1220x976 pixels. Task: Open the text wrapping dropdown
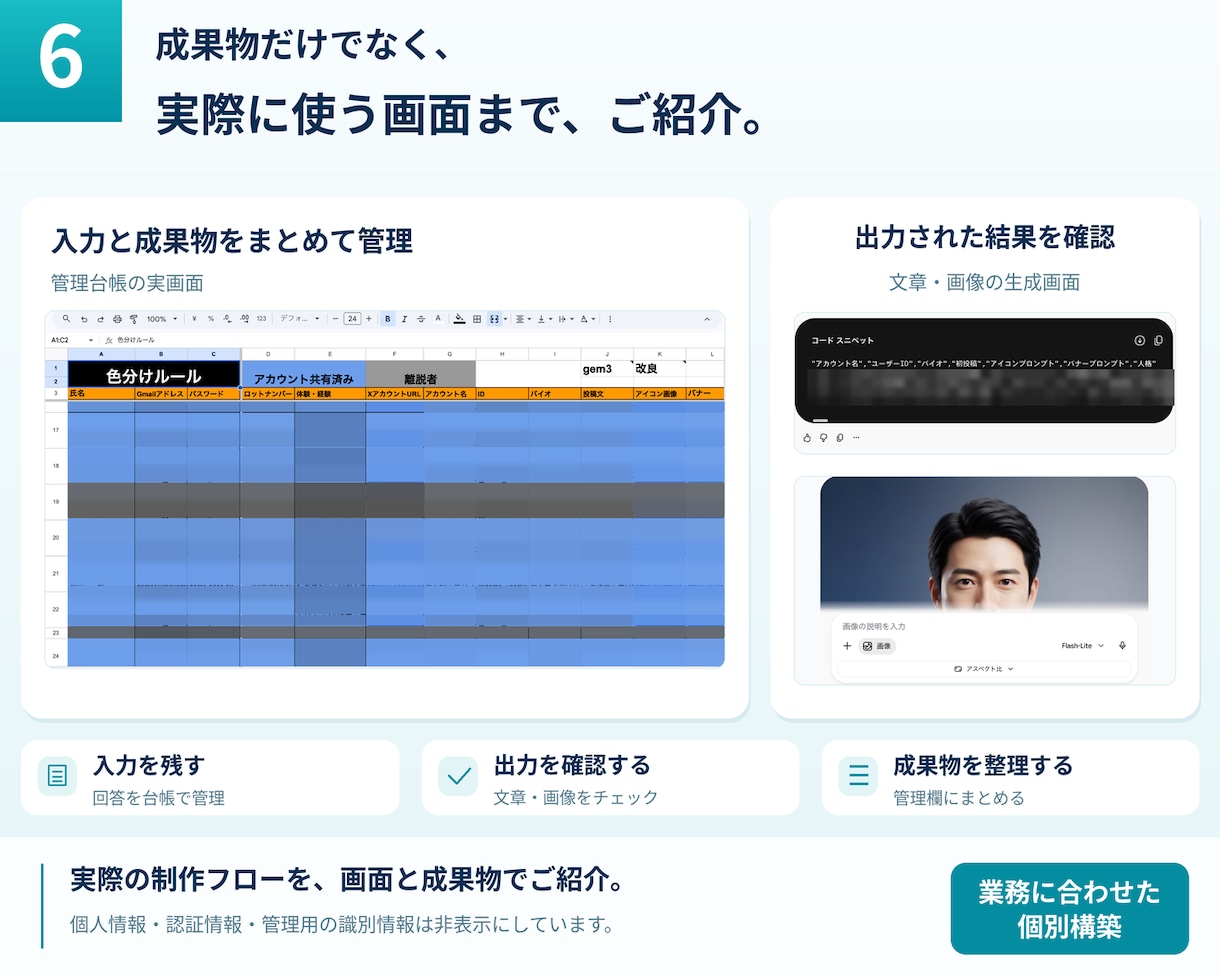point(565,319)
